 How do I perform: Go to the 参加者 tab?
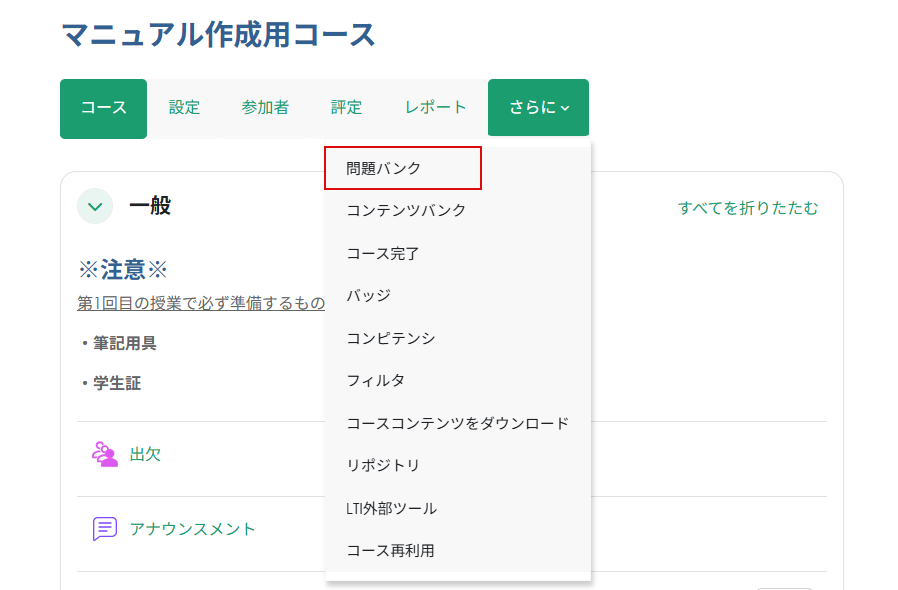click(265, 108)
